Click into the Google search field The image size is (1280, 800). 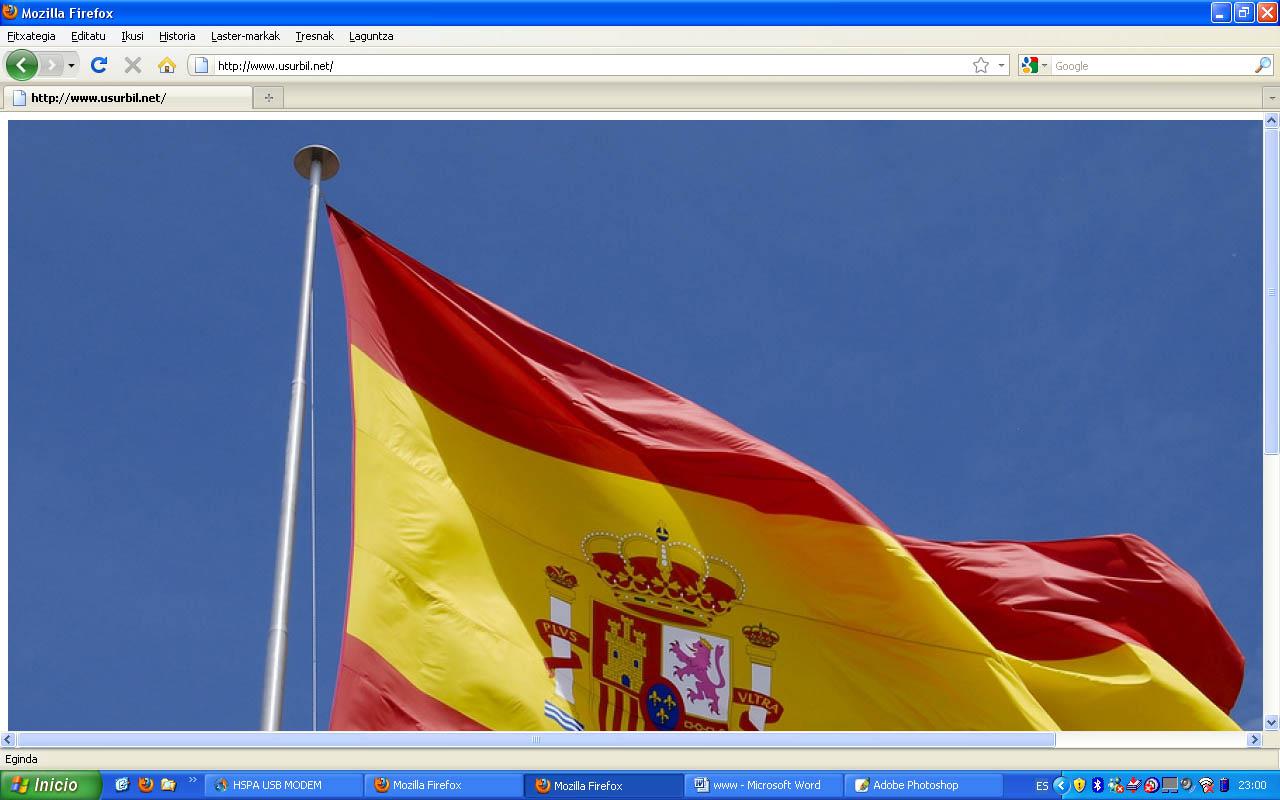pyautogui.click(x=1150, y=65)
